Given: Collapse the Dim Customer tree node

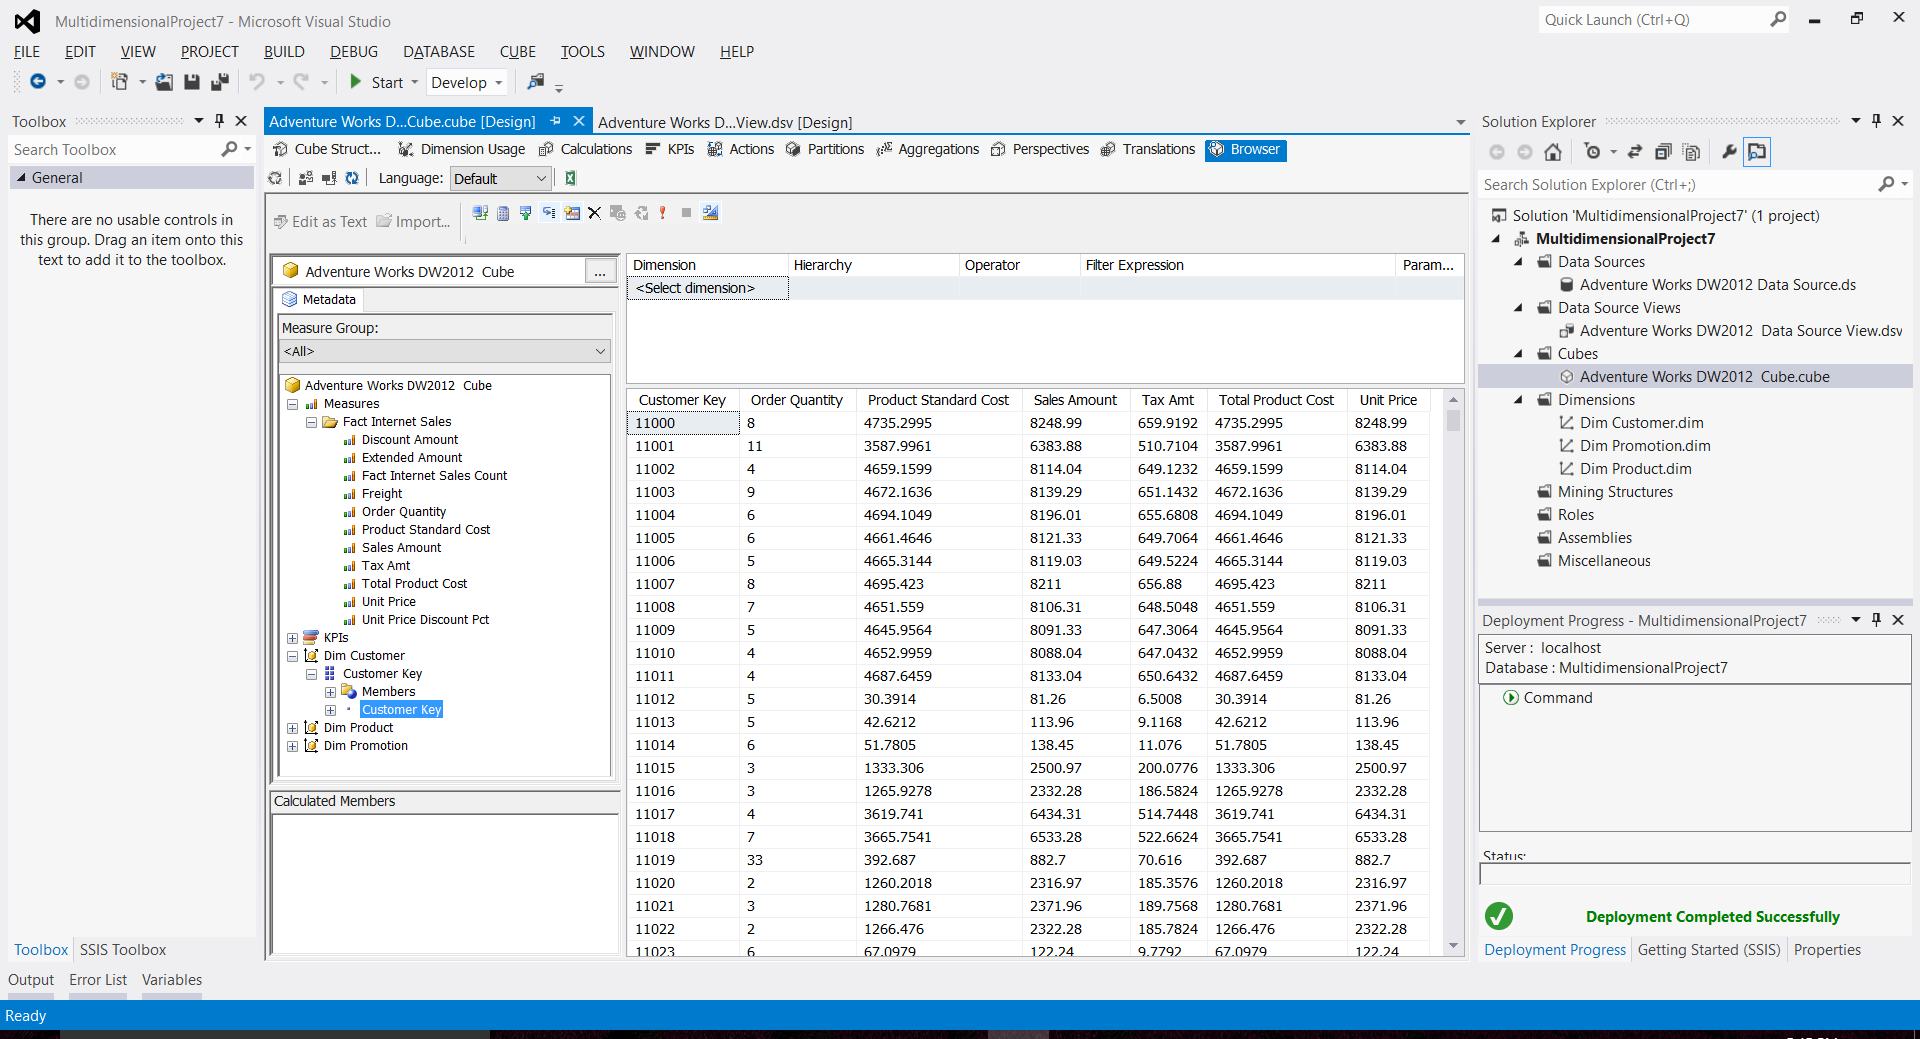Looking at the screenshot, I should tap(293, 656).
